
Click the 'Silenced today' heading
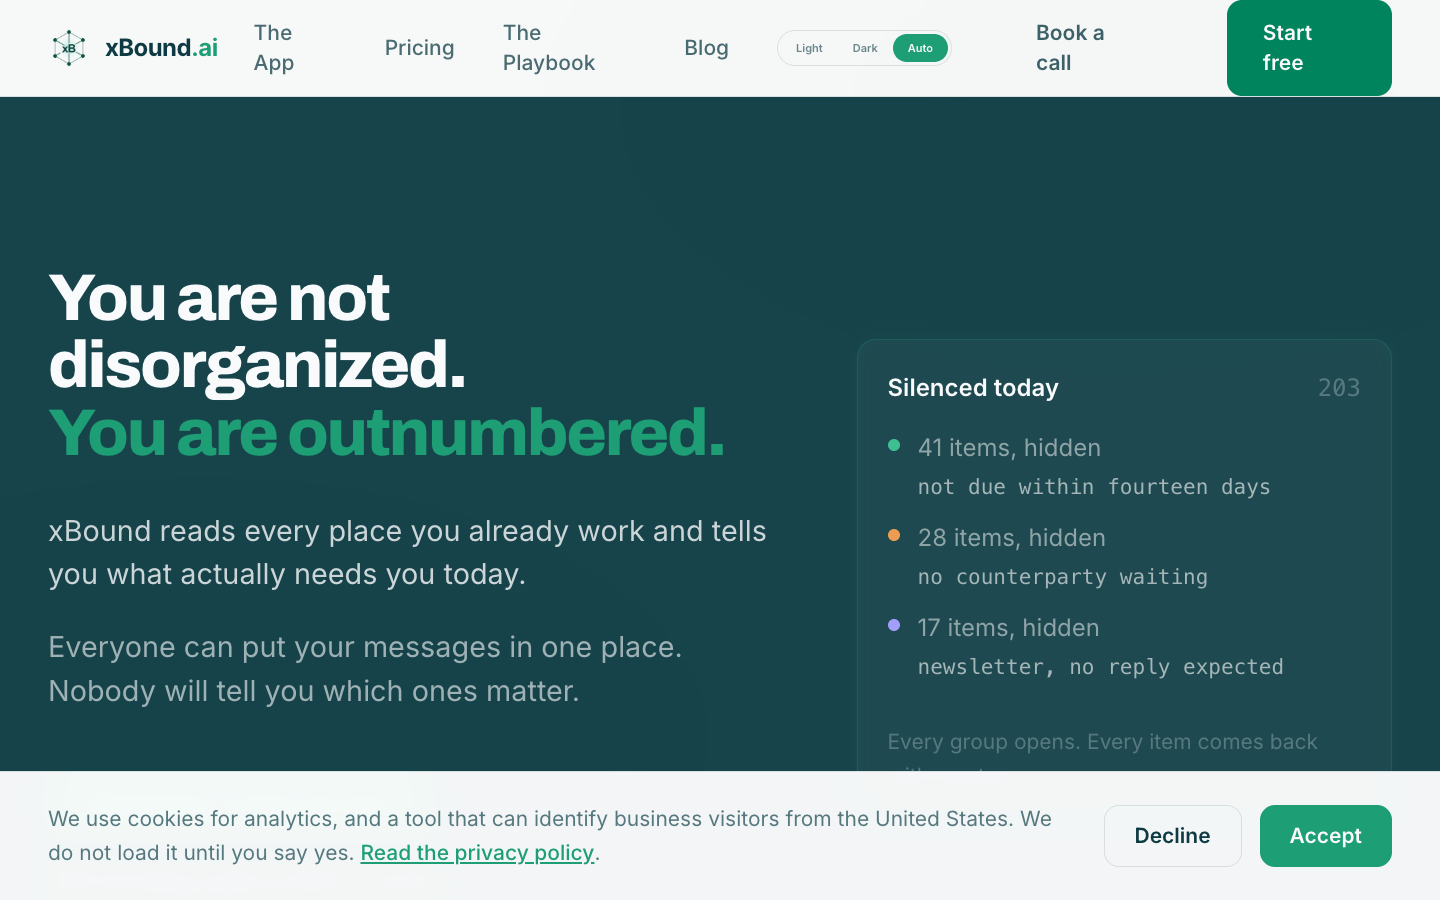click(x=973, y=388)
